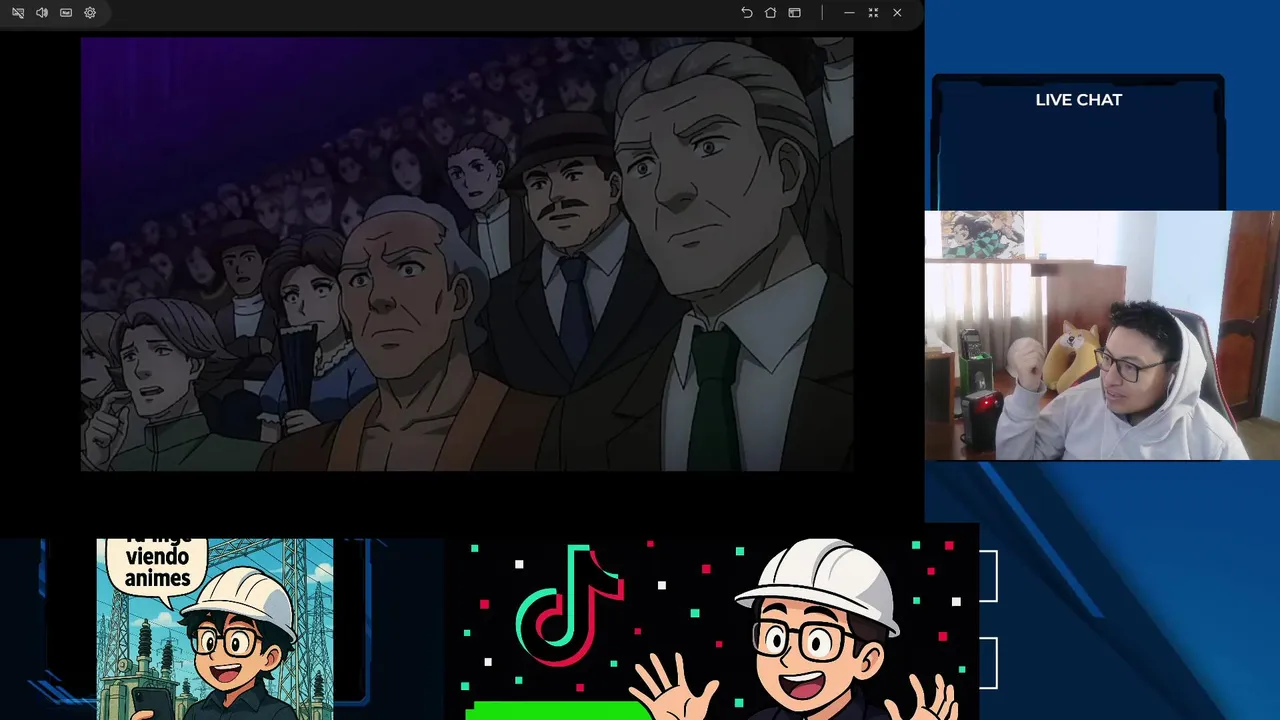Open settings via the gear icon

(90, 13)
